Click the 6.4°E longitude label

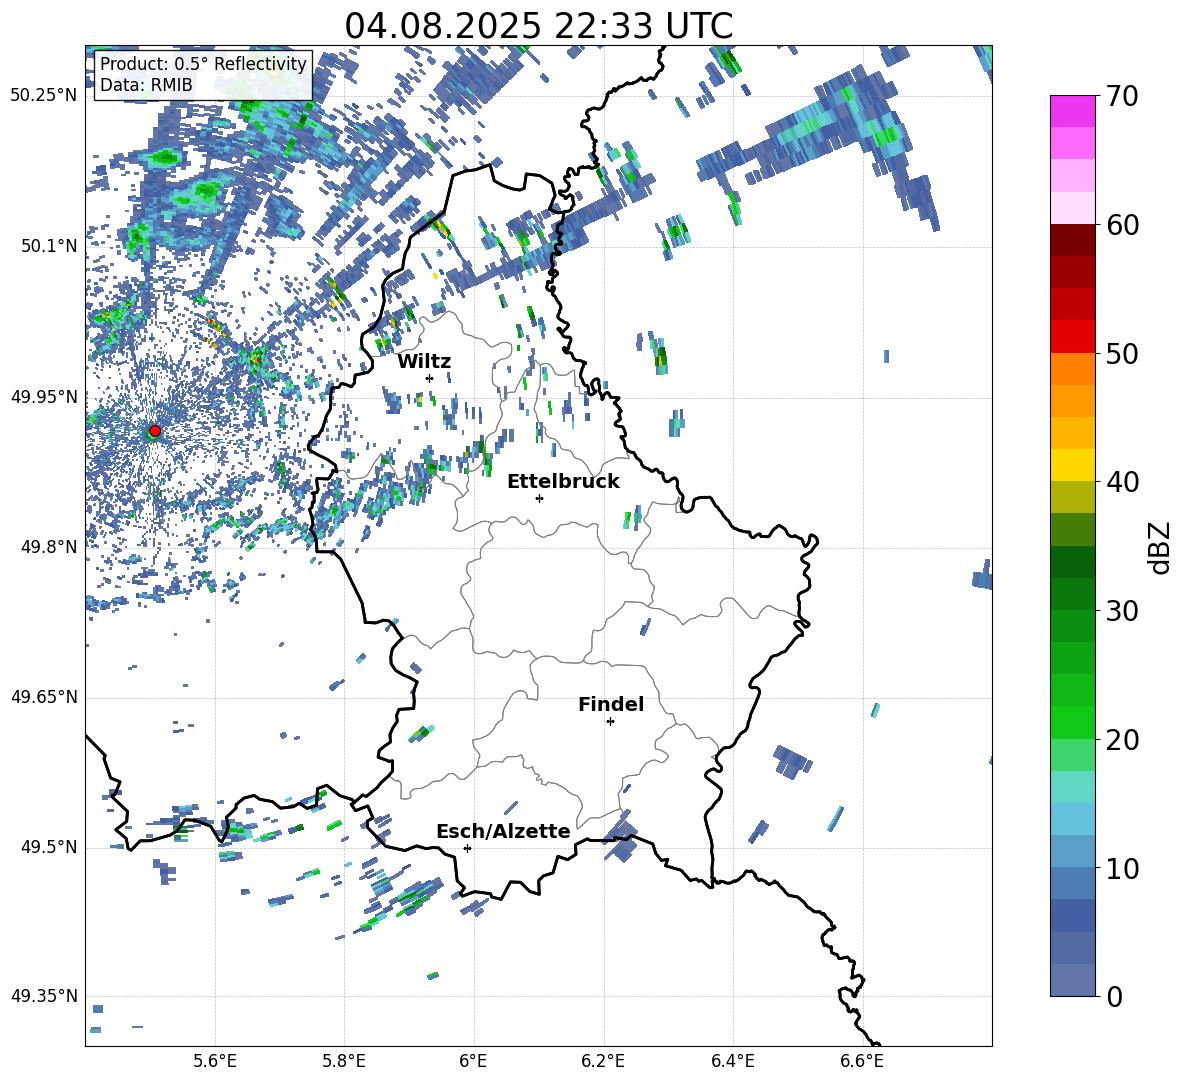(x=732, y=1061)
